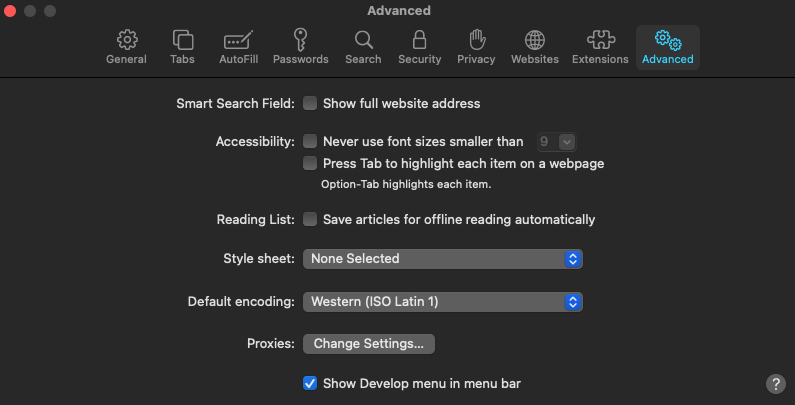795x405 pixels.
Task: Check Save articles for offline reading automatically
Action: pyautogui.click(x=310, y=219)
